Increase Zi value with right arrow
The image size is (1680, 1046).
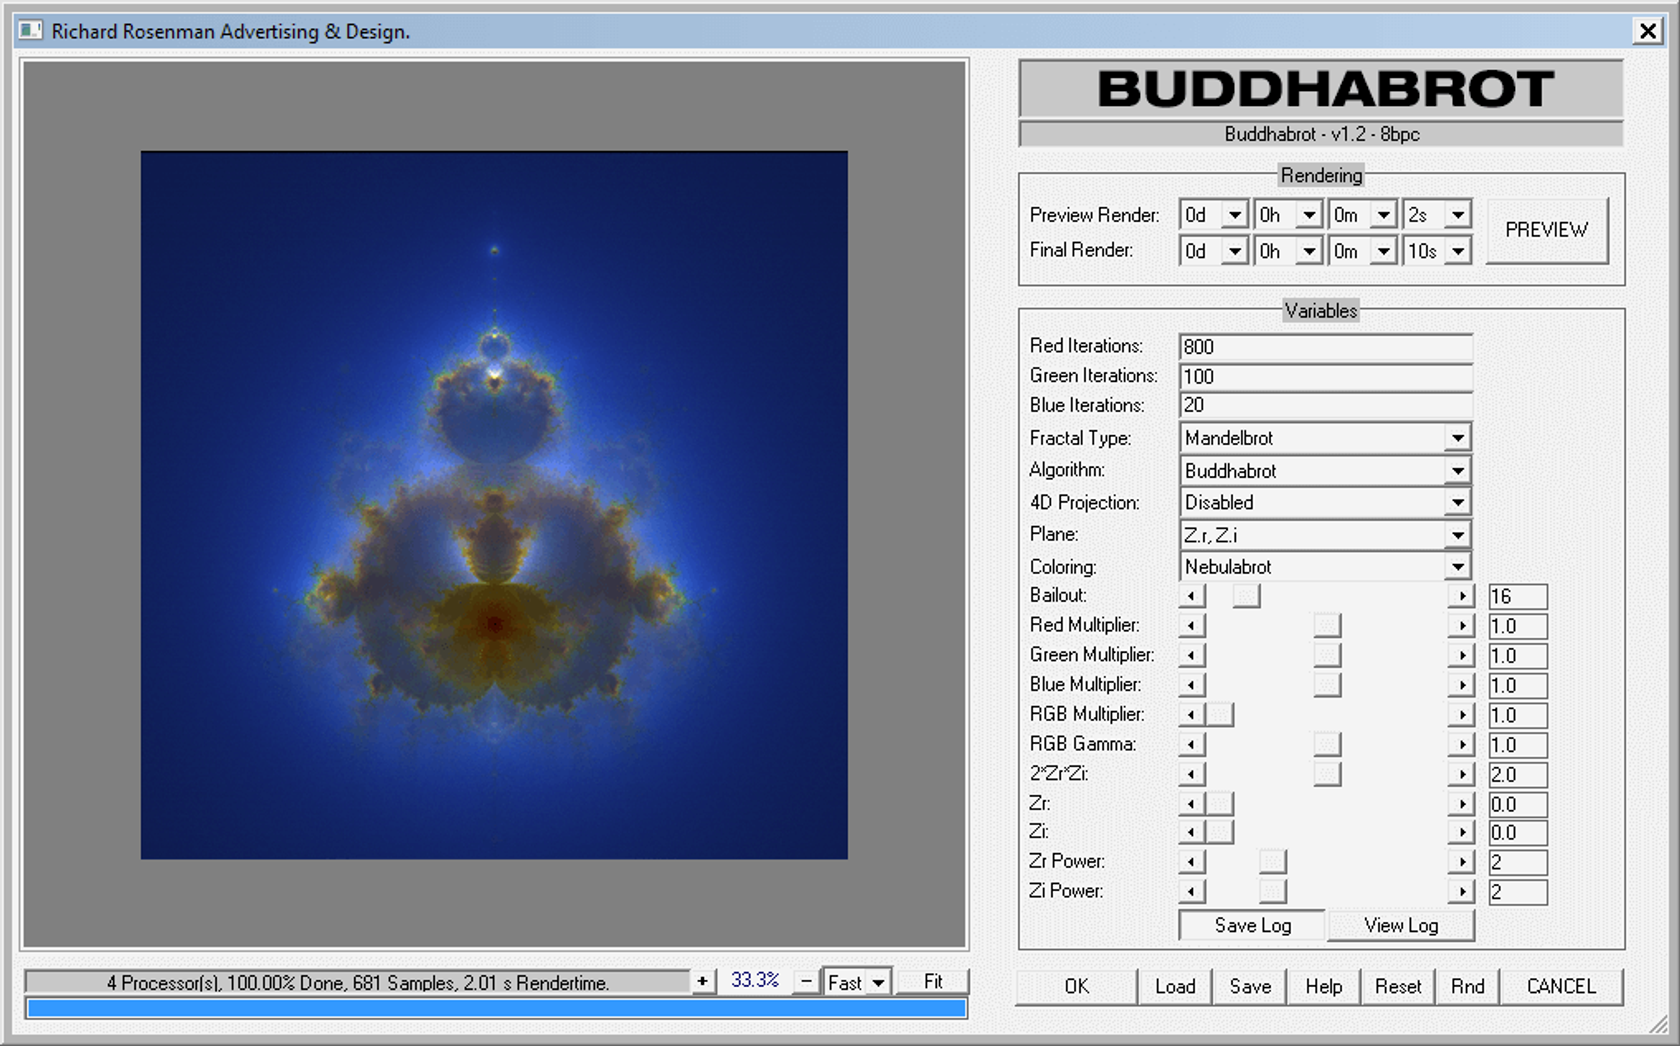[1461, 832]
